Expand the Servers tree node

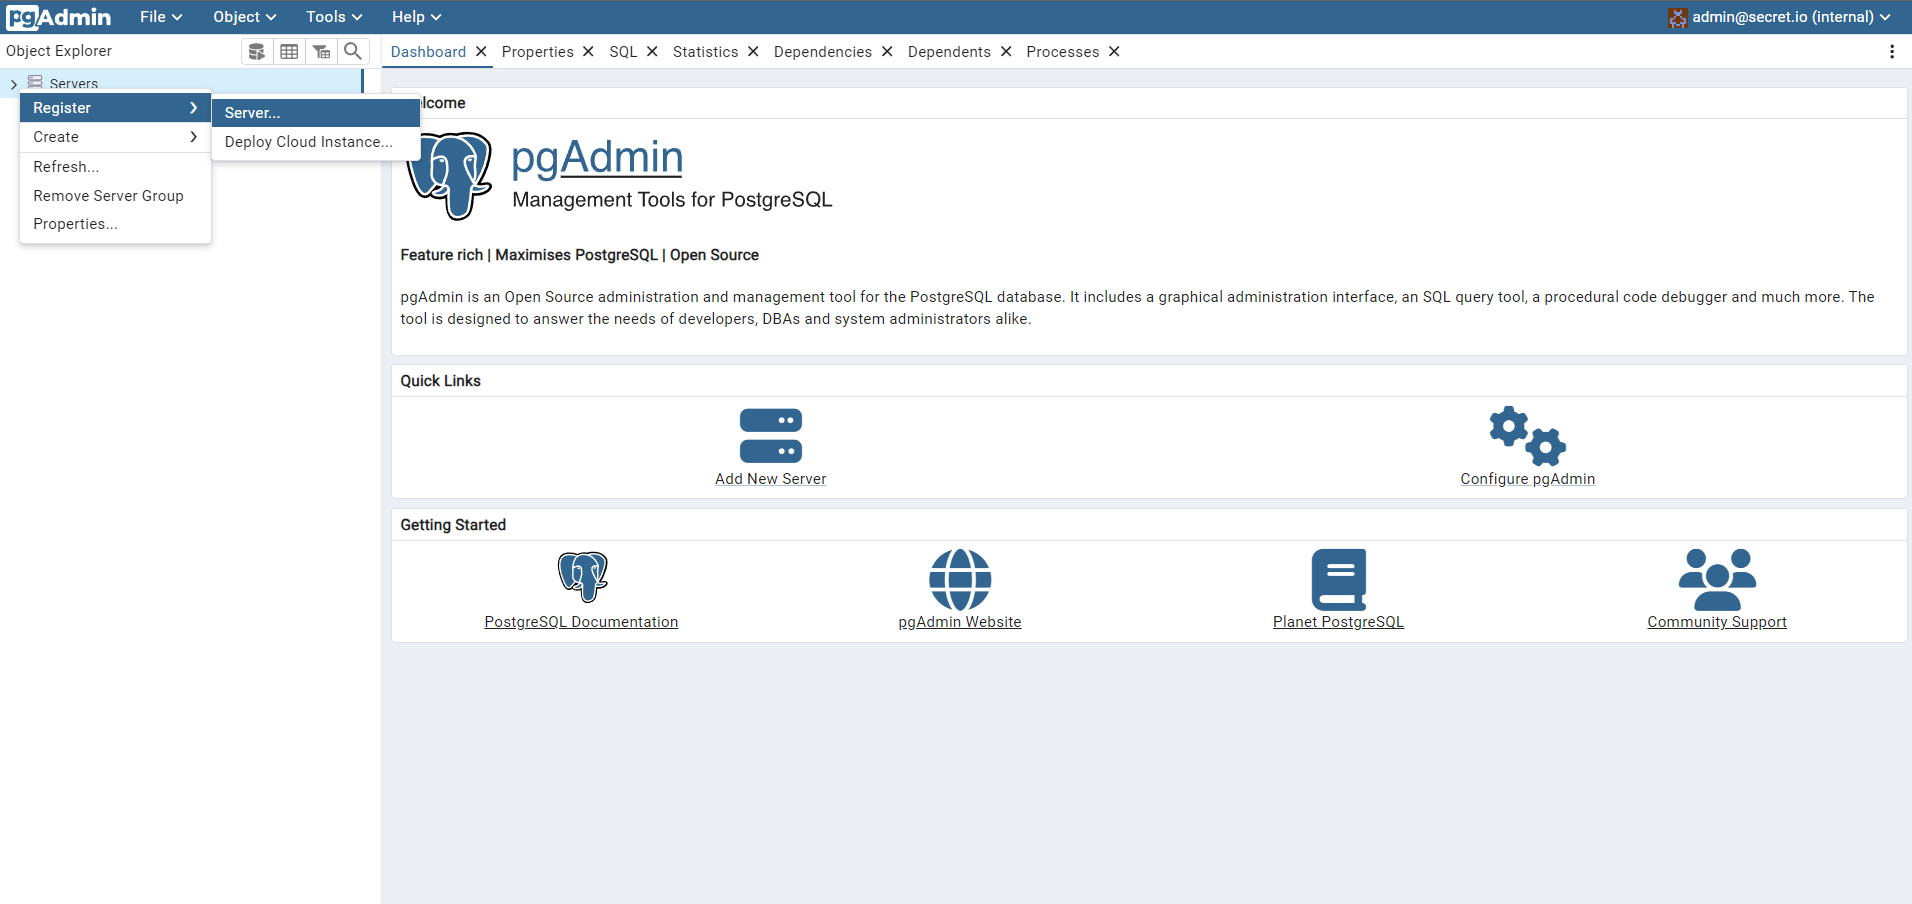click(x=13, y=84)
